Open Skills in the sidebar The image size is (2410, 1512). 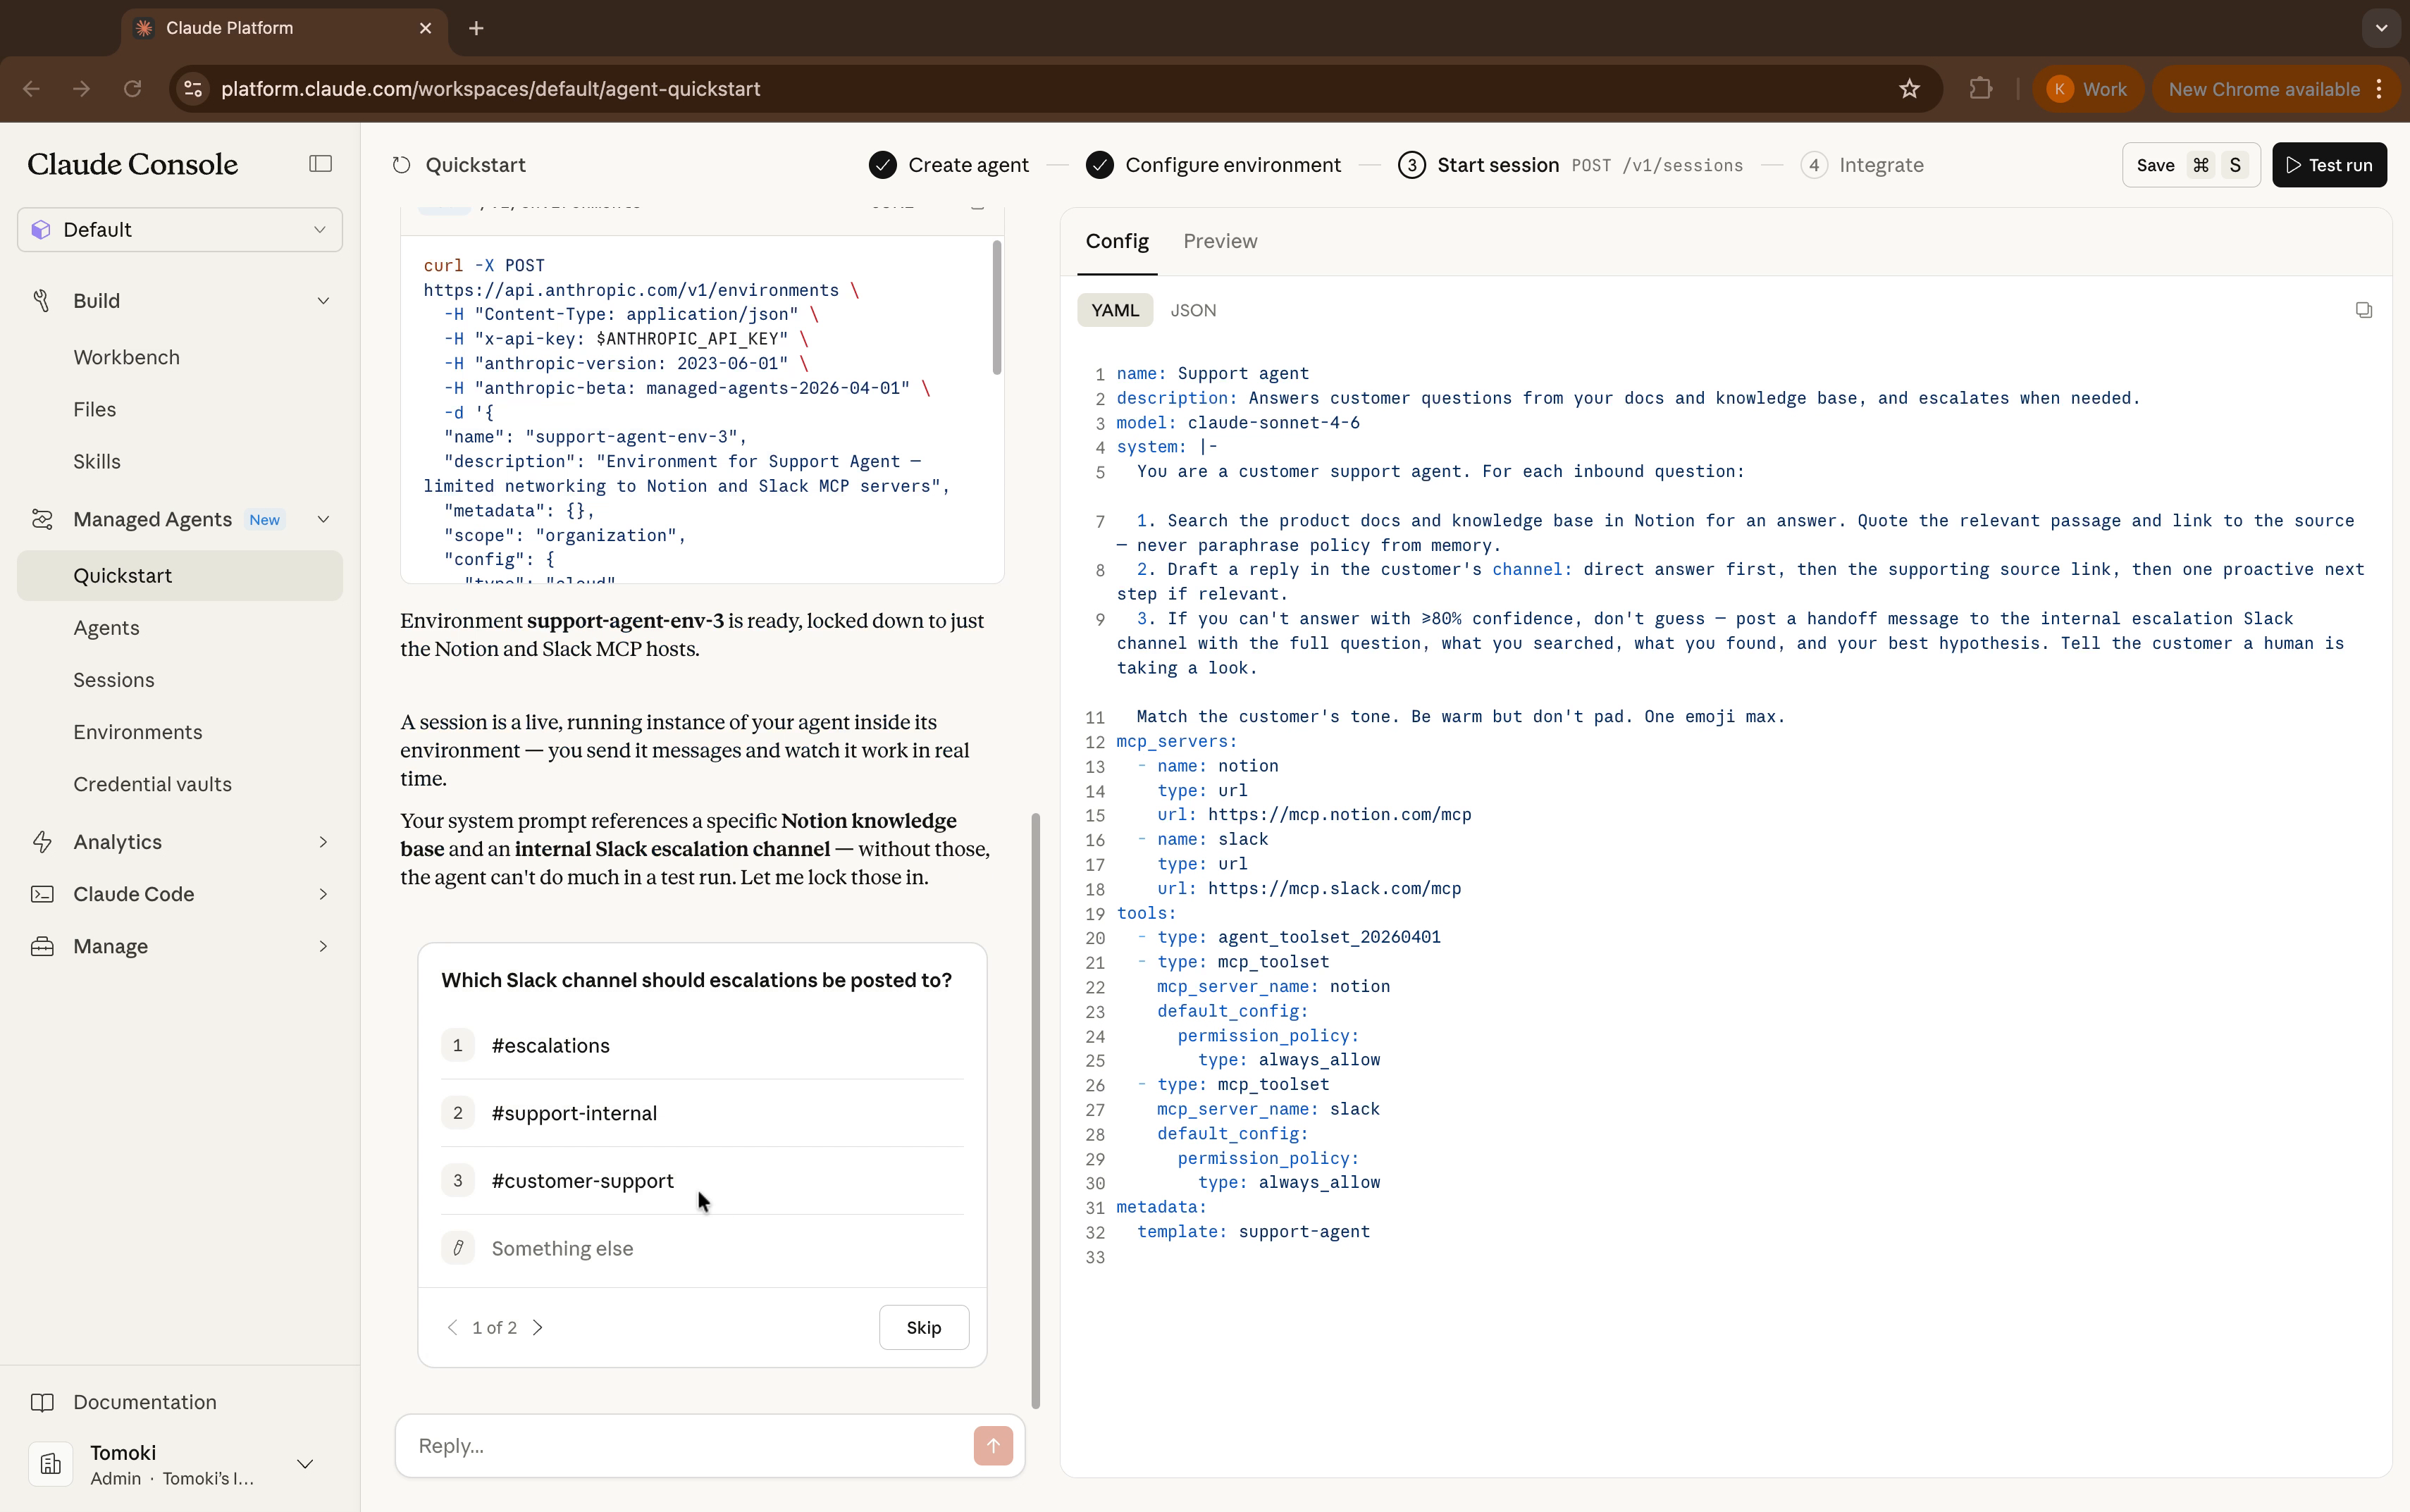(180, 461)
